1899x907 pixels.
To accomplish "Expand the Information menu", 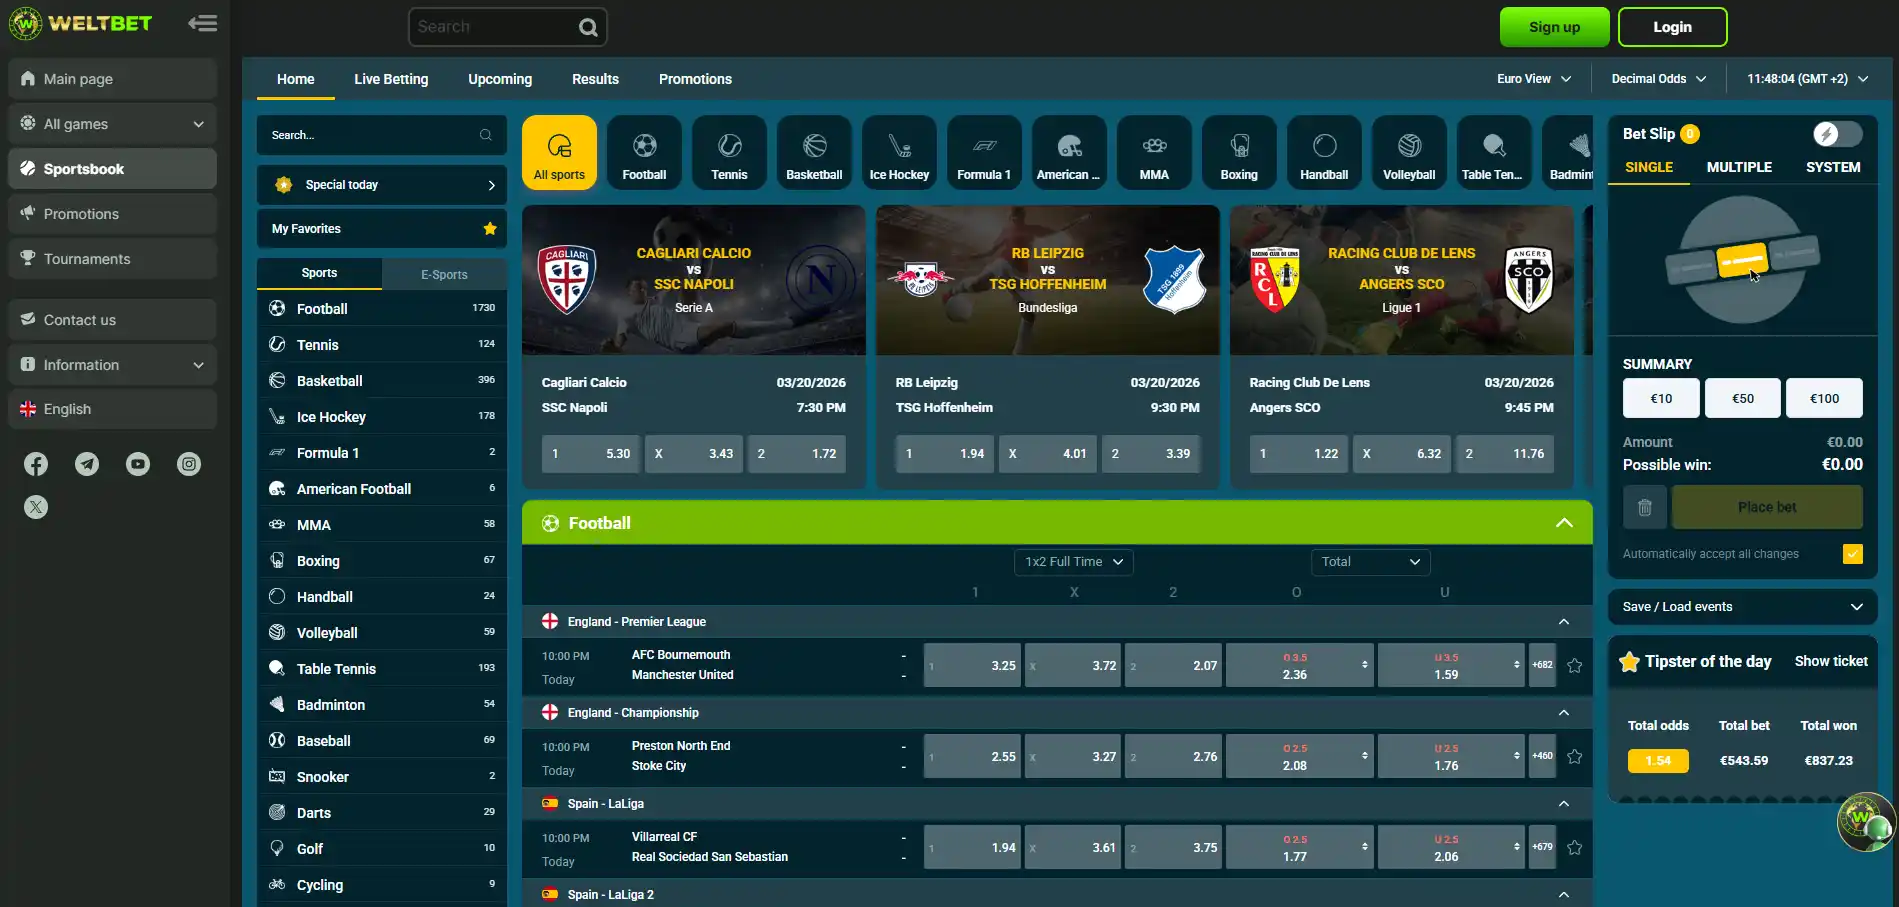I will pos(112,365).
